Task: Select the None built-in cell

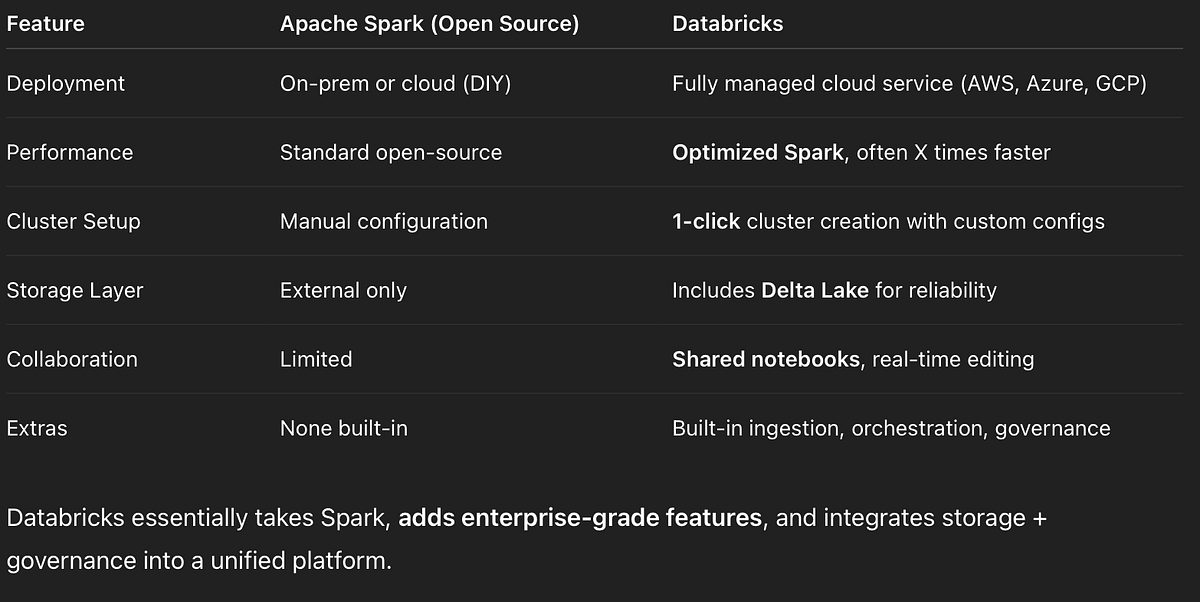Action: pos(343,428)
